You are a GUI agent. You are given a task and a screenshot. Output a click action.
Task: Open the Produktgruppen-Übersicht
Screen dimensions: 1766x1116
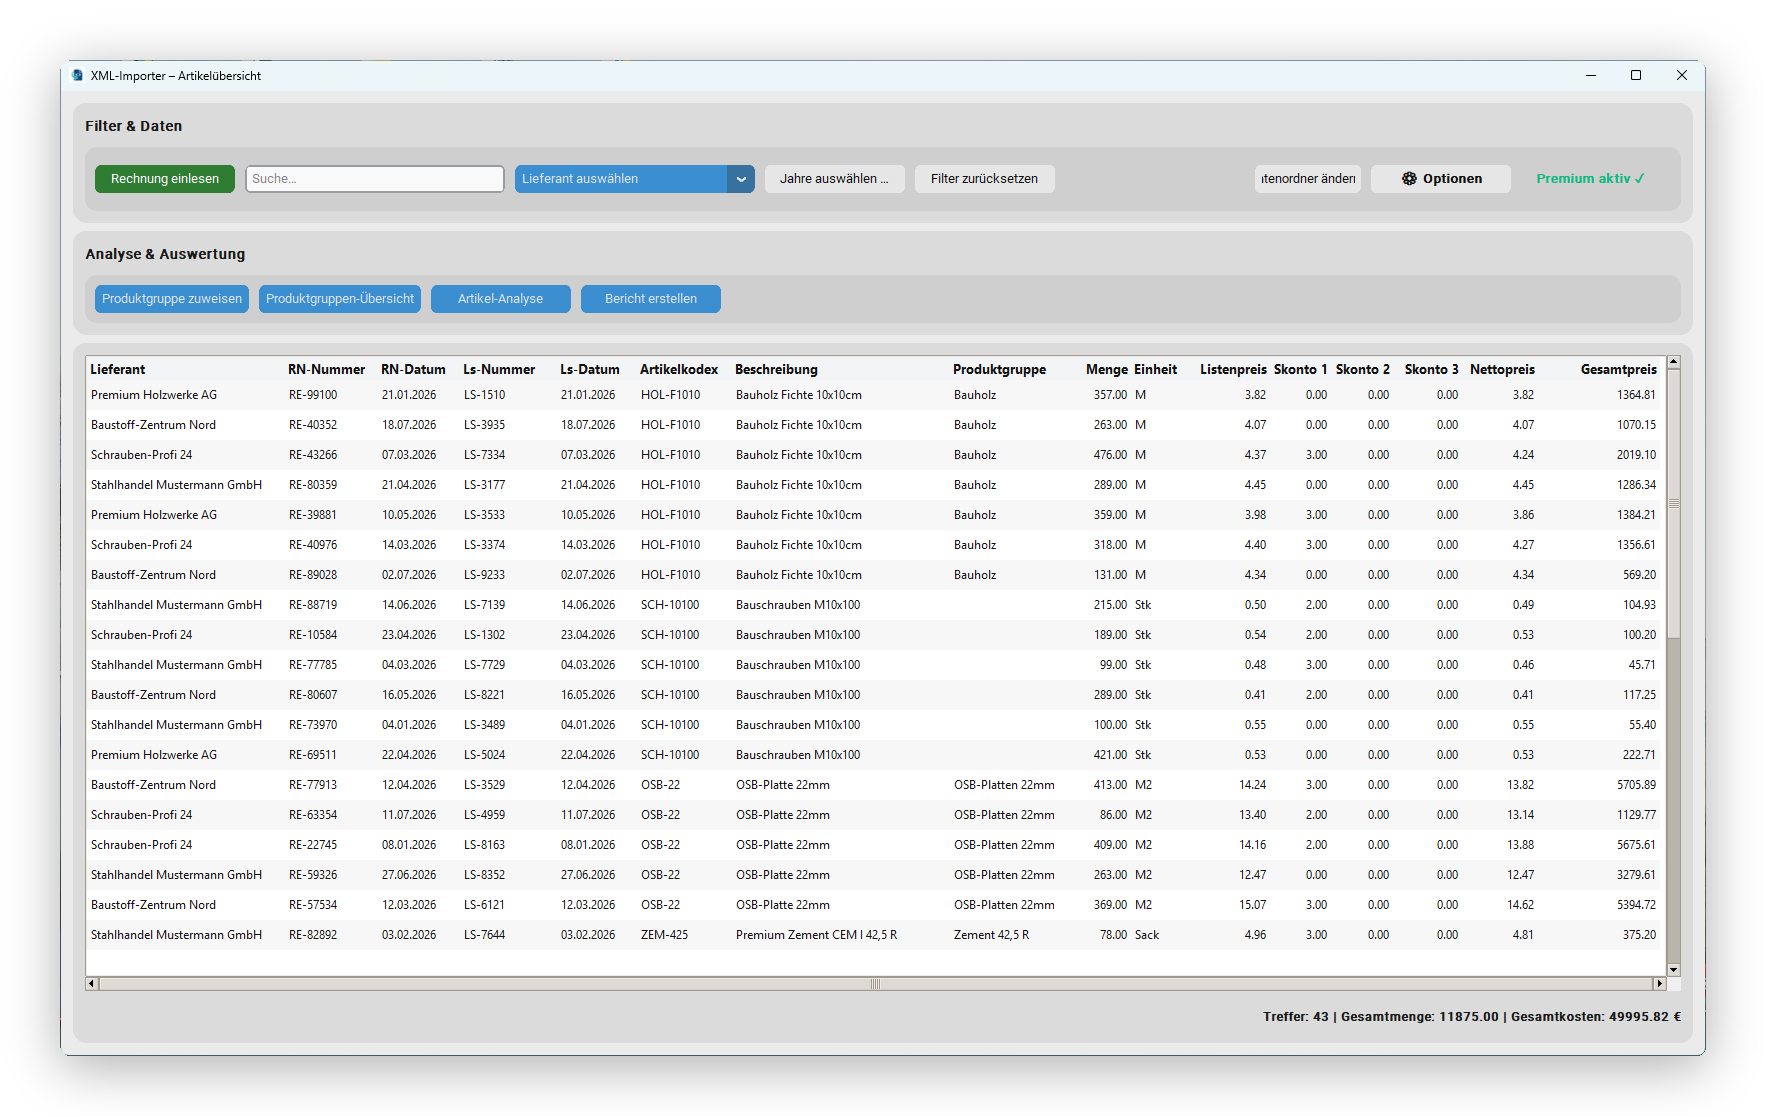[x=340, y=299]
